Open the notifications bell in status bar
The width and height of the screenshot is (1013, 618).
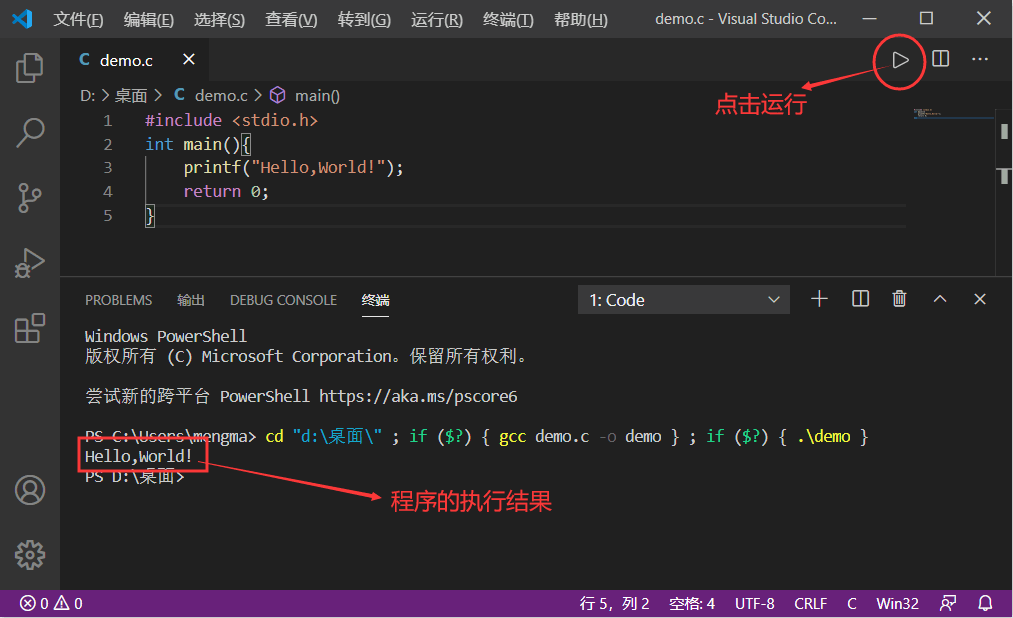[x=984, y=603]
